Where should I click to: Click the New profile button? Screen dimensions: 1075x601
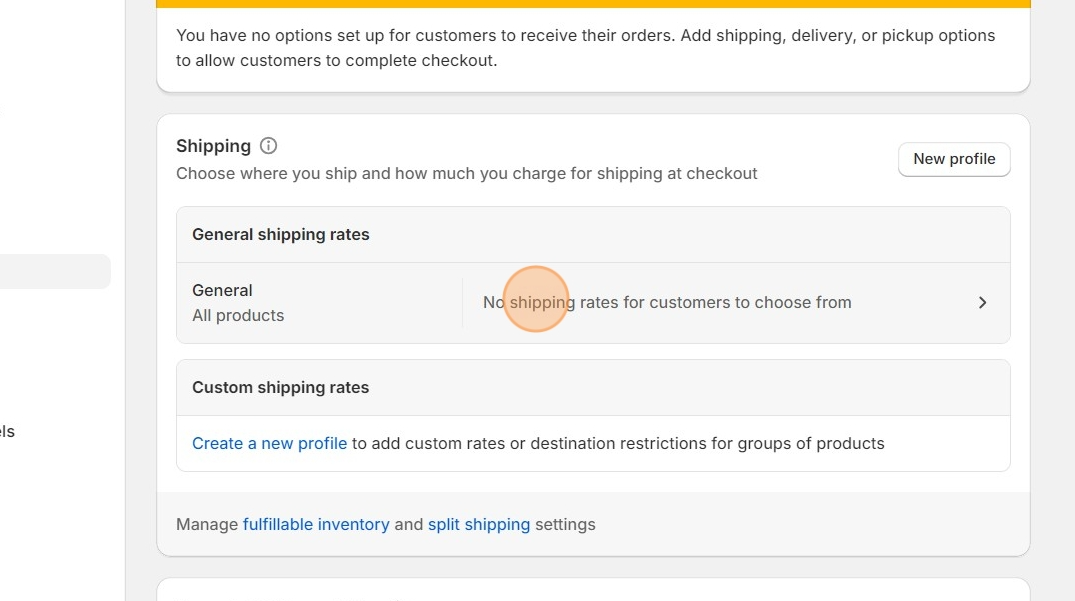tap(954, 160)
